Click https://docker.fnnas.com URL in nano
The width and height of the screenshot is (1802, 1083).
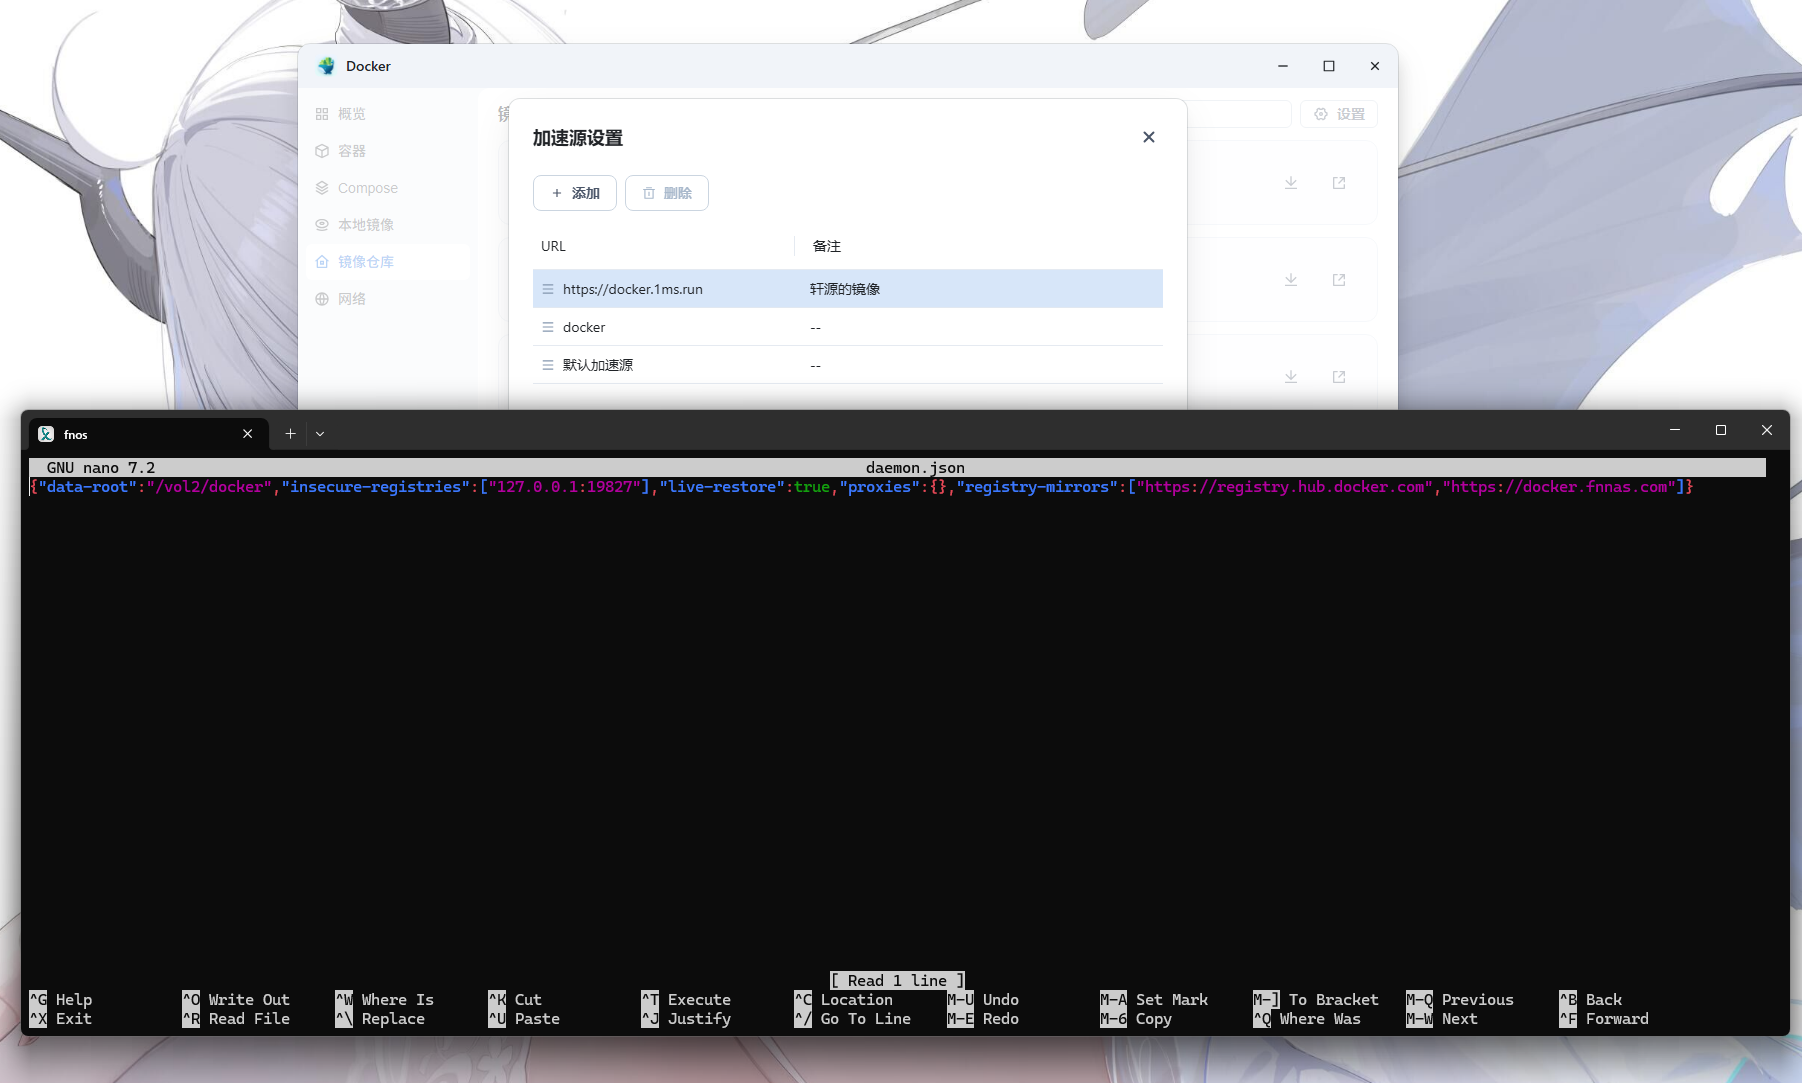[x=1559, y=487]
